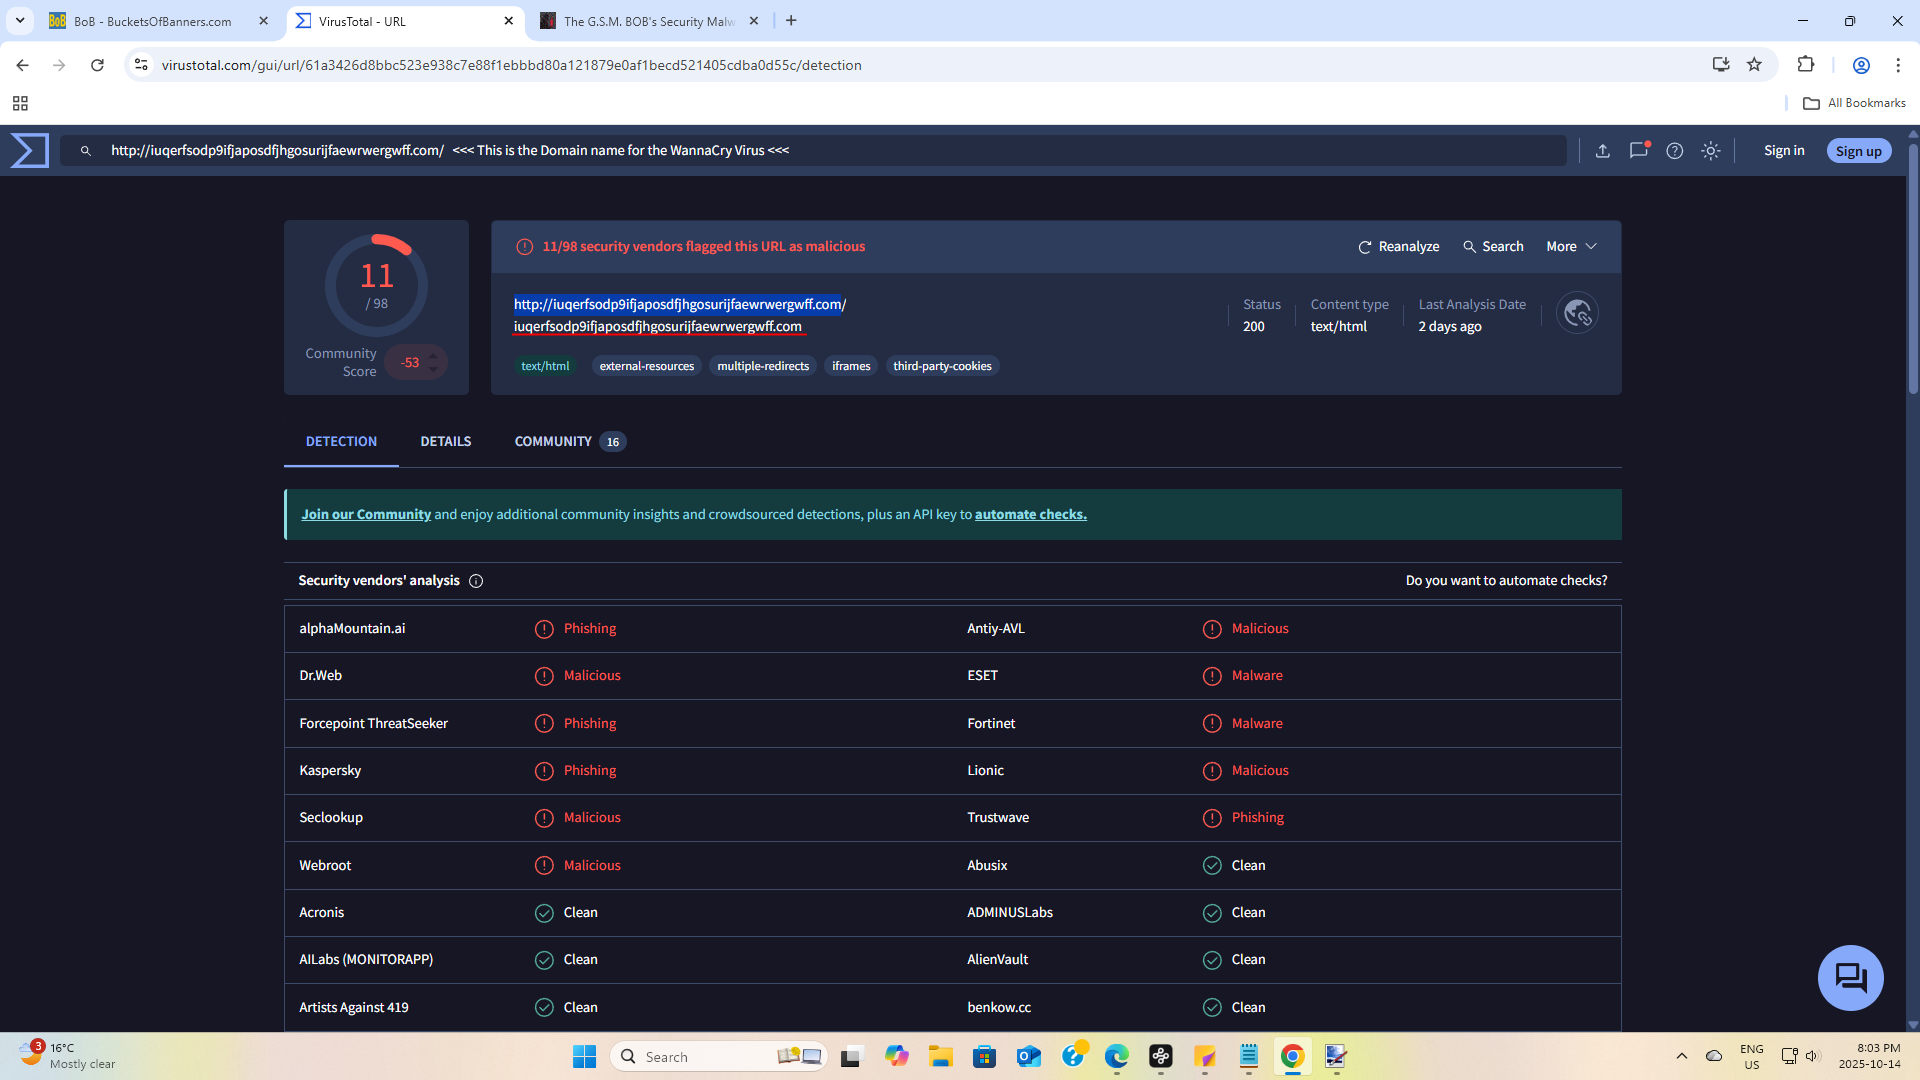The image size is (1920, 1080).
Task: Upvote the community score with the up arrow
Action: pos(434,355)
